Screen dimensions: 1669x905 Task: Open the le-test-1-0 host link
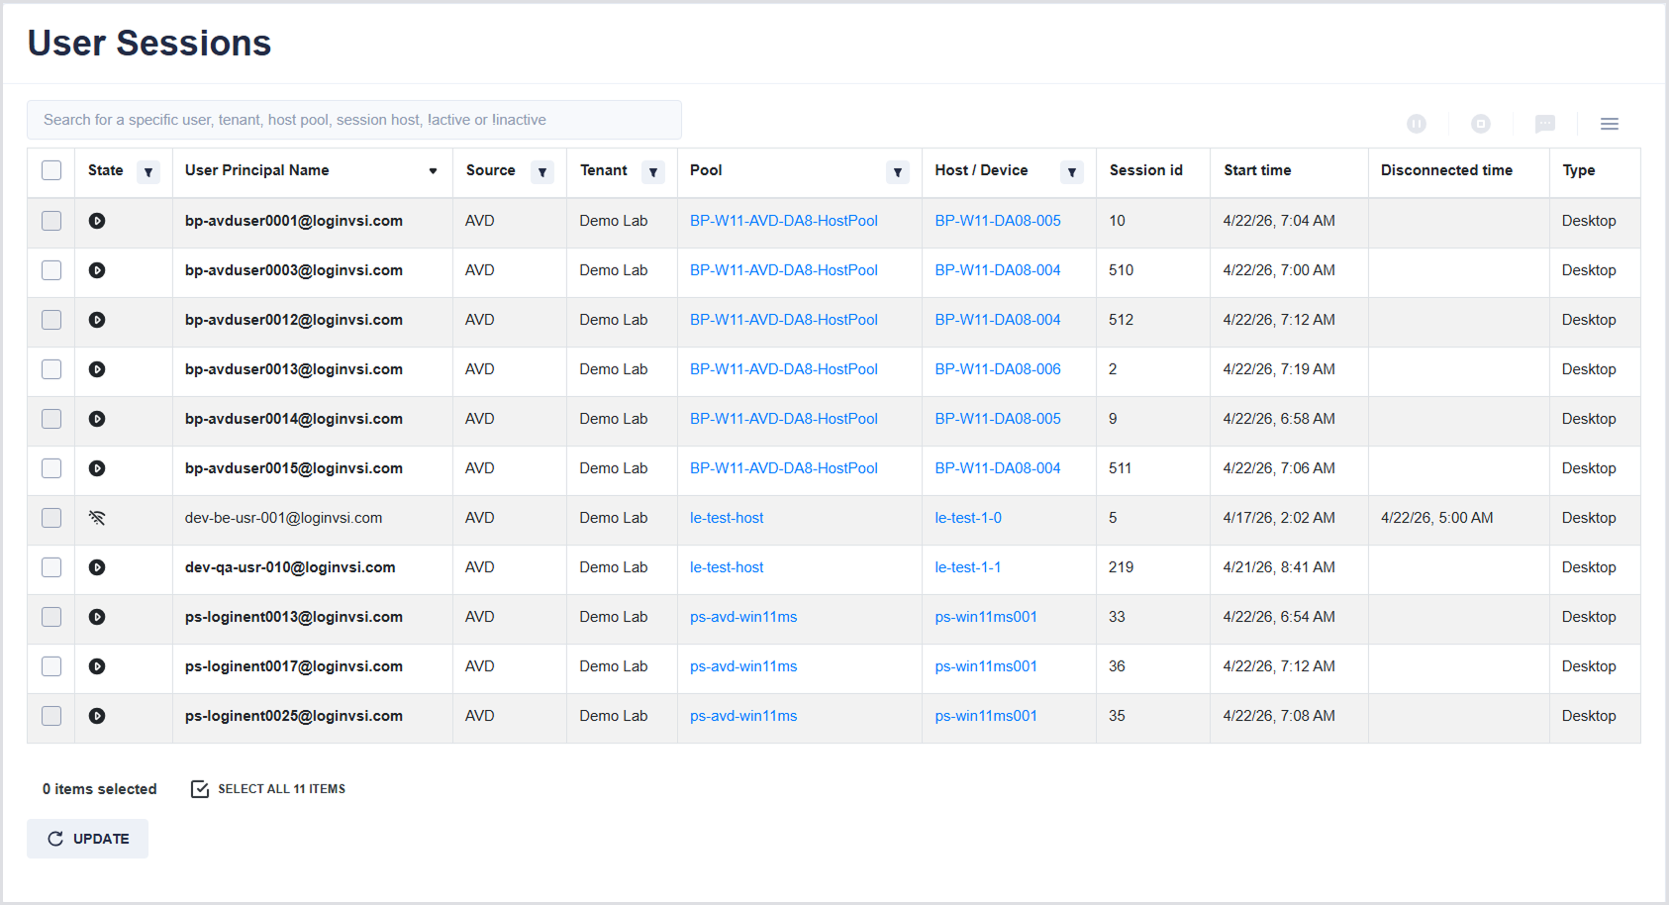coord(967,518)
